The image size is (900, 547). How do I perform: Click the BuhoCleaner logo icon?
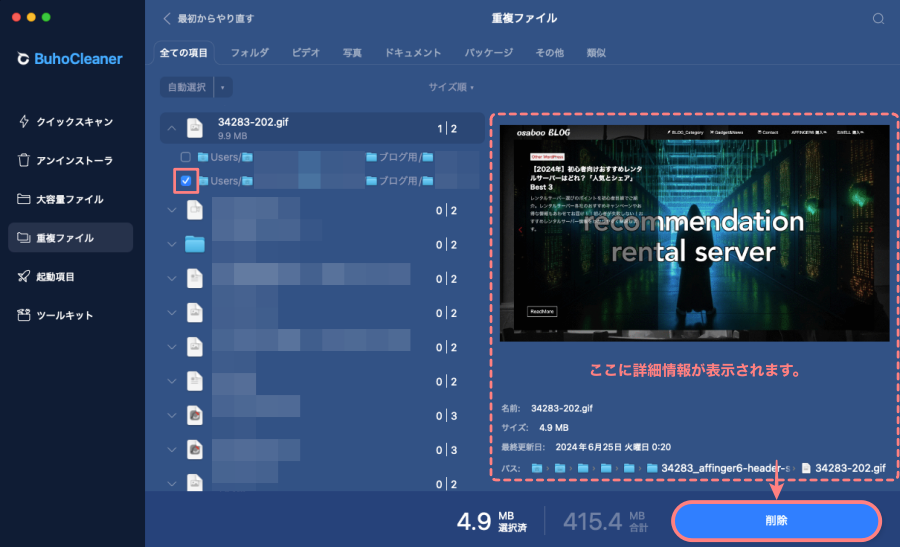(x=23, y=59)
